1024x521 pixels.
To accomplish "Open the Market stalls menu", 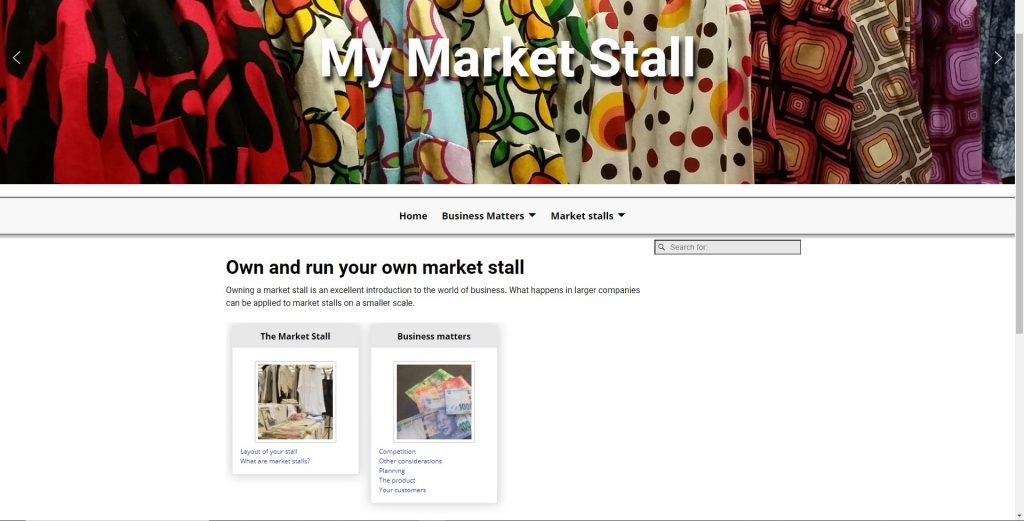I will click(582, 215).
